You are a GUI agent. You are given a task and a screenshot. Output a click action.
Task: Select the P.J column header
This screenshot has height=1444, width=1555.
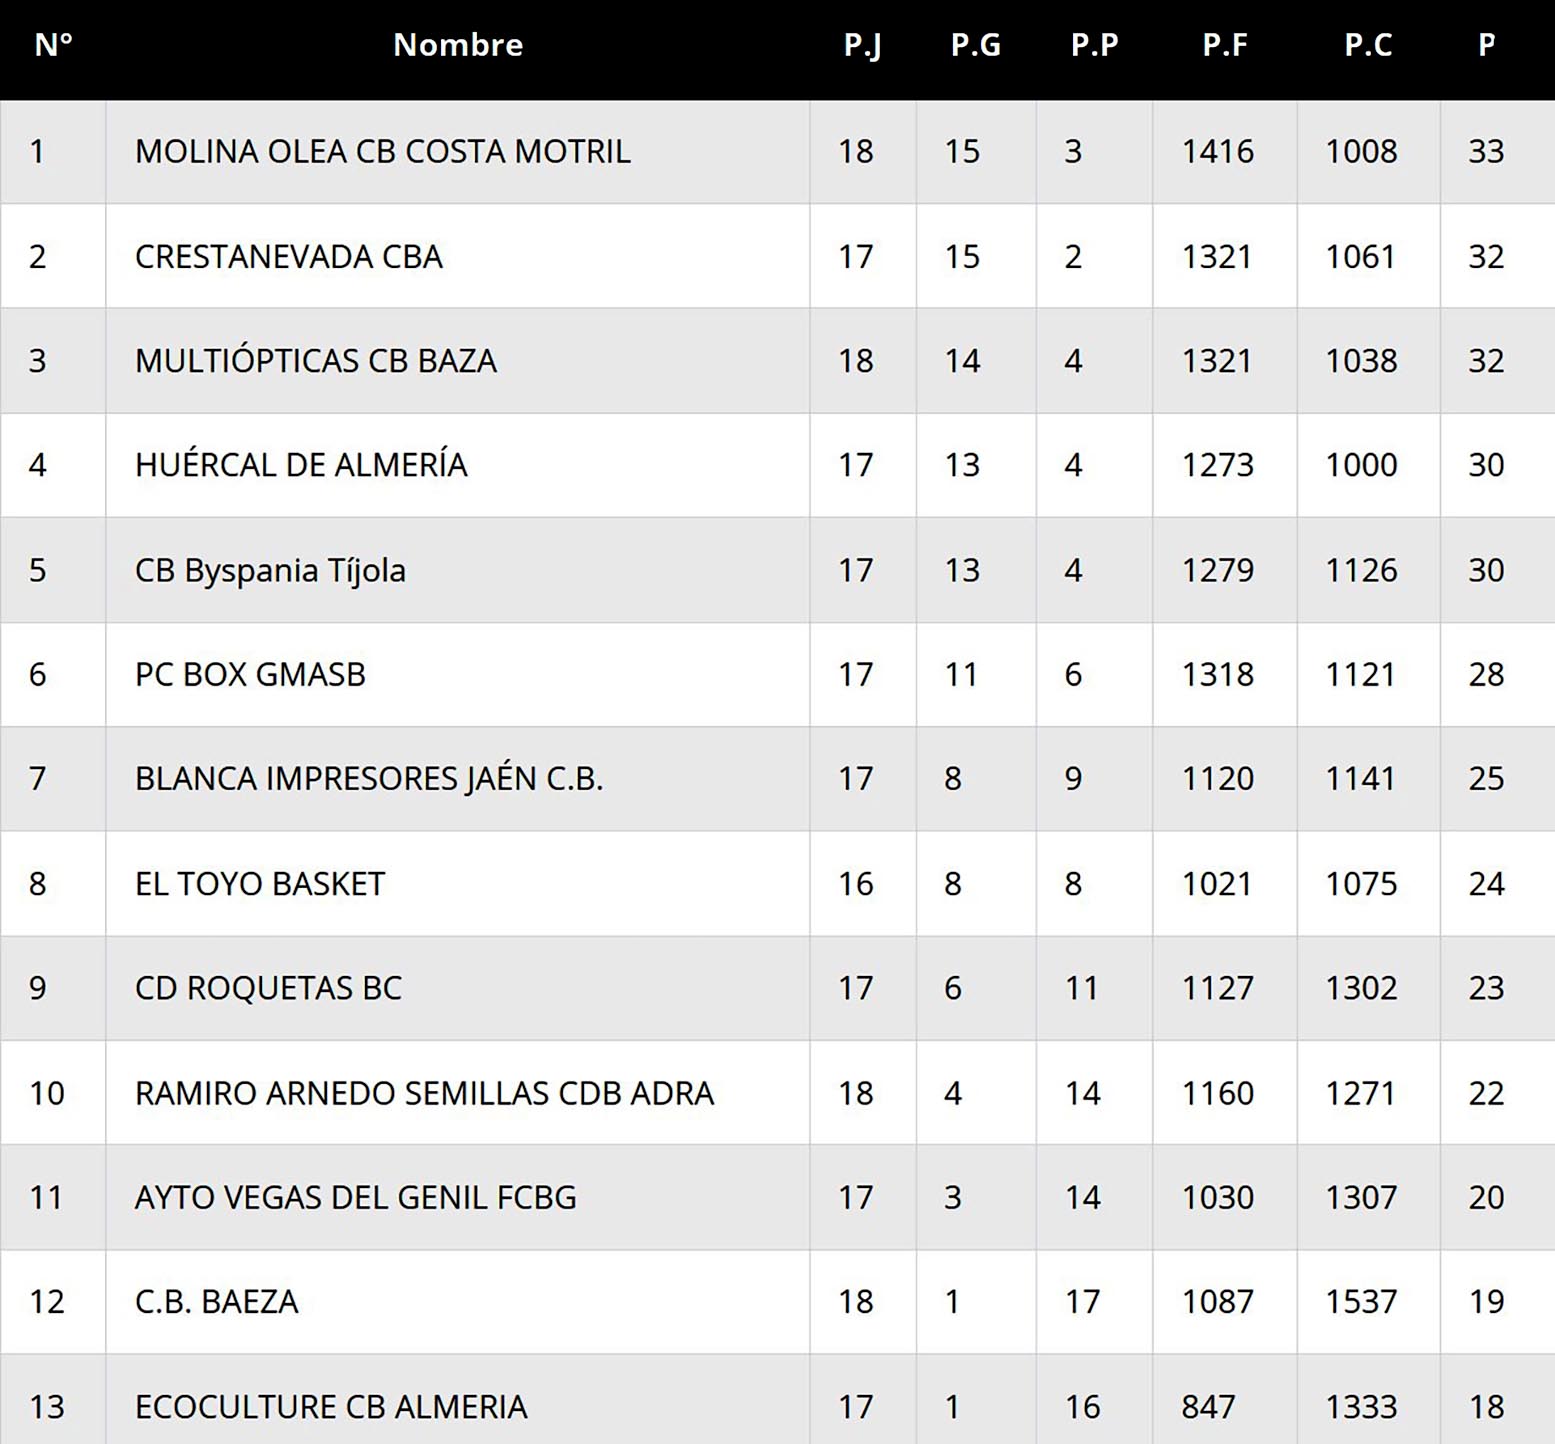[862, 45]
